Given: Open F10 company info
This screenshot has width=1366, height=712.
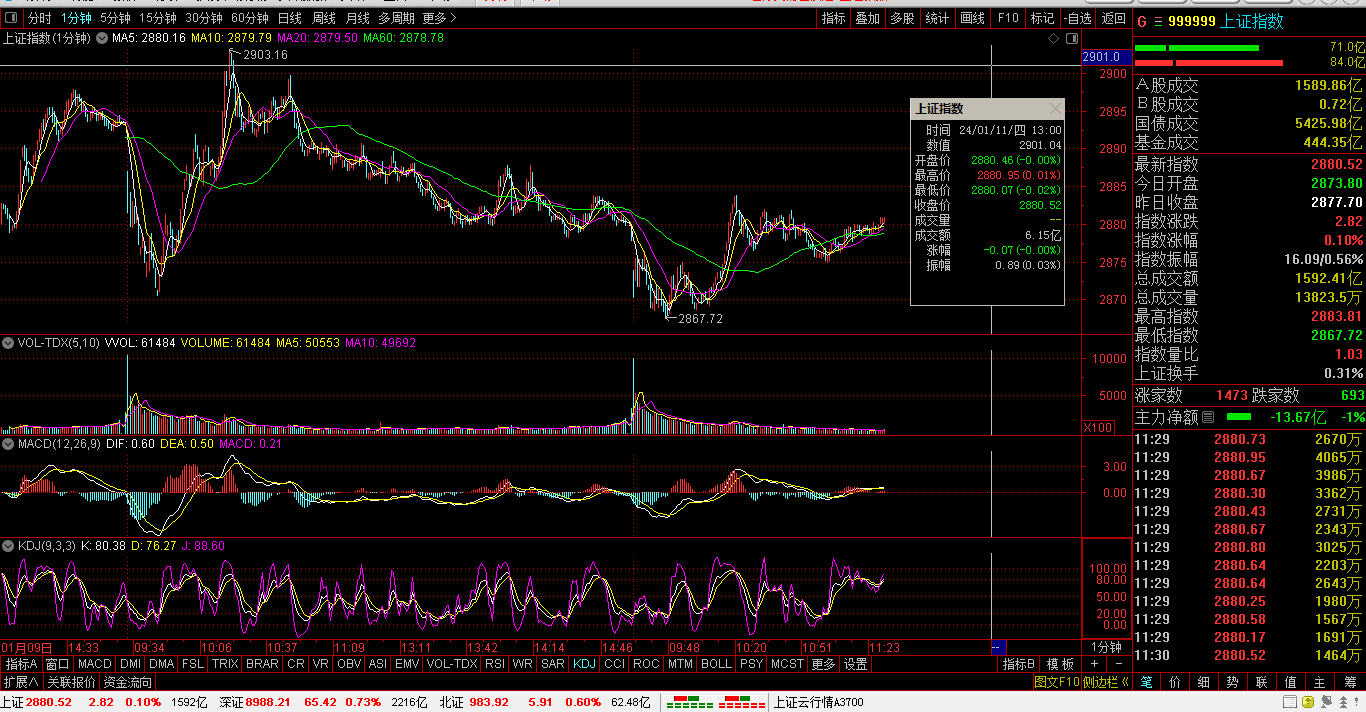Looking at the screenshot, I should tap(1008, 18).
